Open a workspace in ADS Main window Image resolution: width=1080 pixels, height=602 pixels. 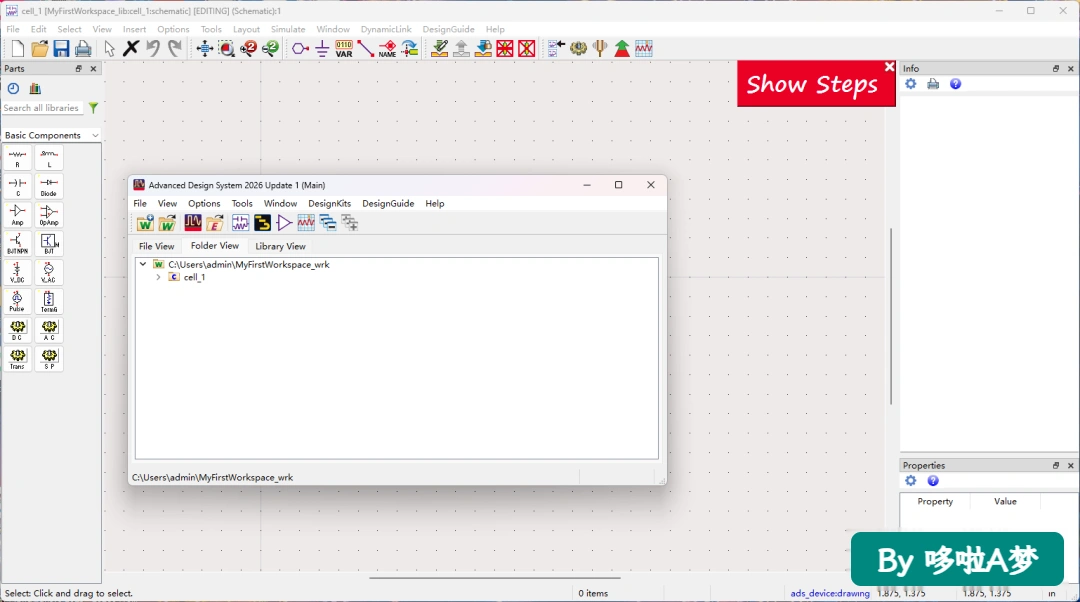(167, 222)
